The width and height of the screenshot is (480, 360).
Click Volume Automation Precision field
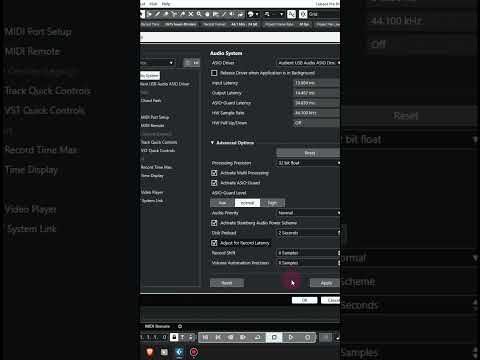click(x=308, y=263)
